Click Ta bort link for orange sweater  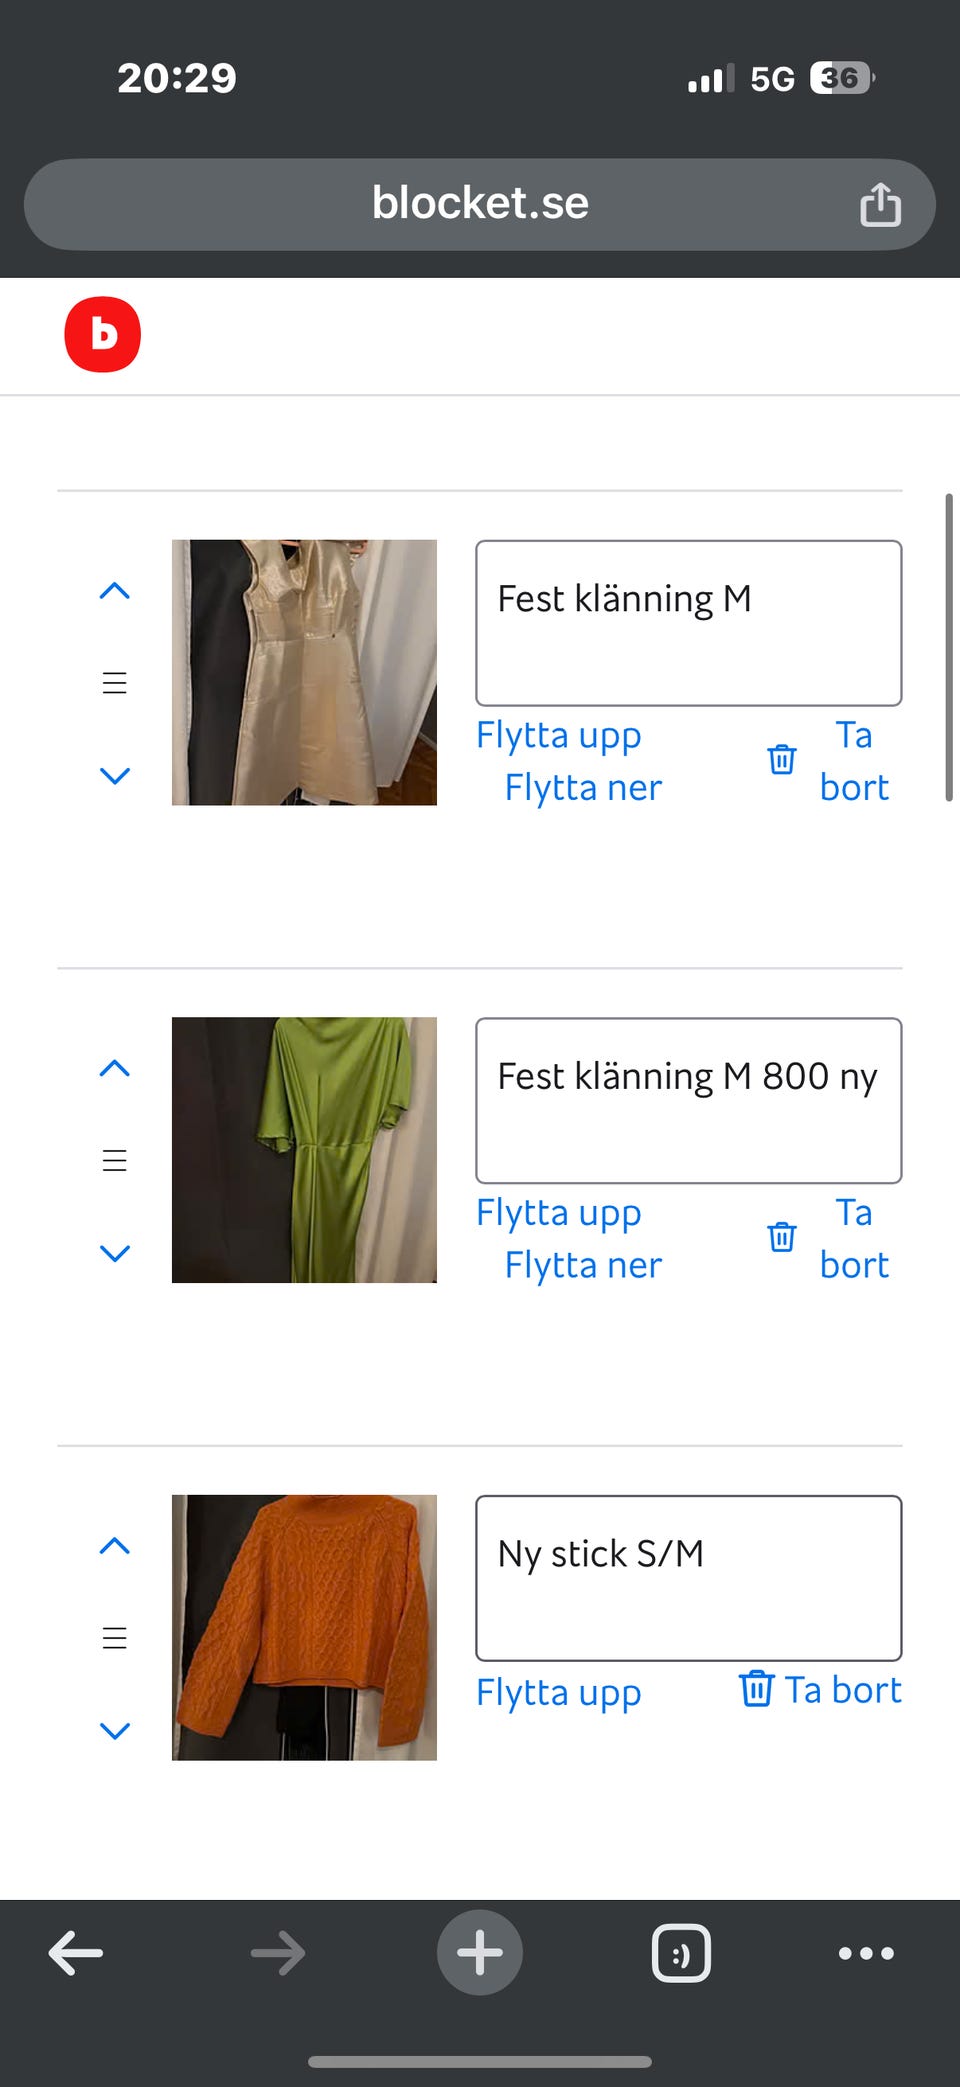coord(843,1690)
